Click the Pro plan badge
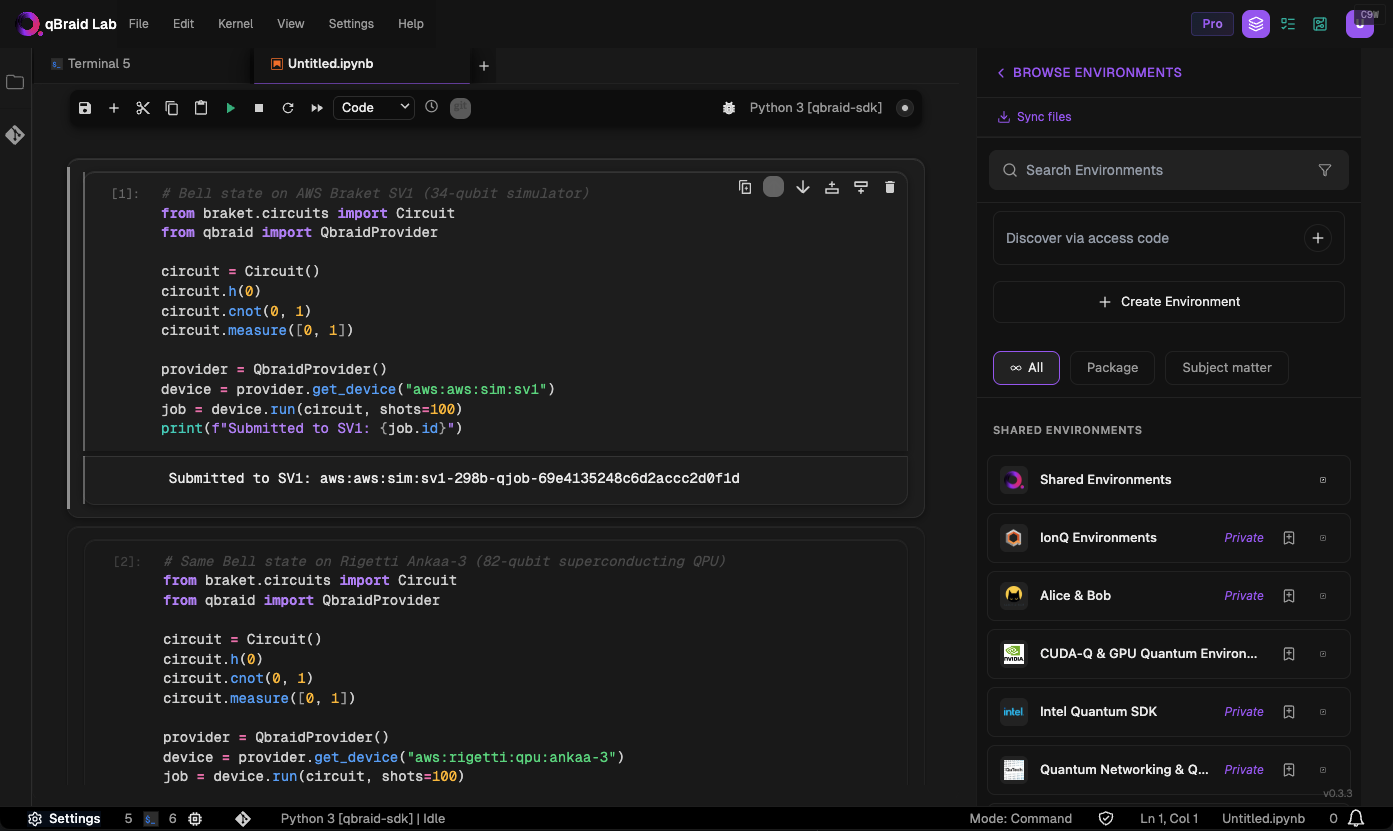The height and width of the screenshot is (831, 1393). [1212, 24]
